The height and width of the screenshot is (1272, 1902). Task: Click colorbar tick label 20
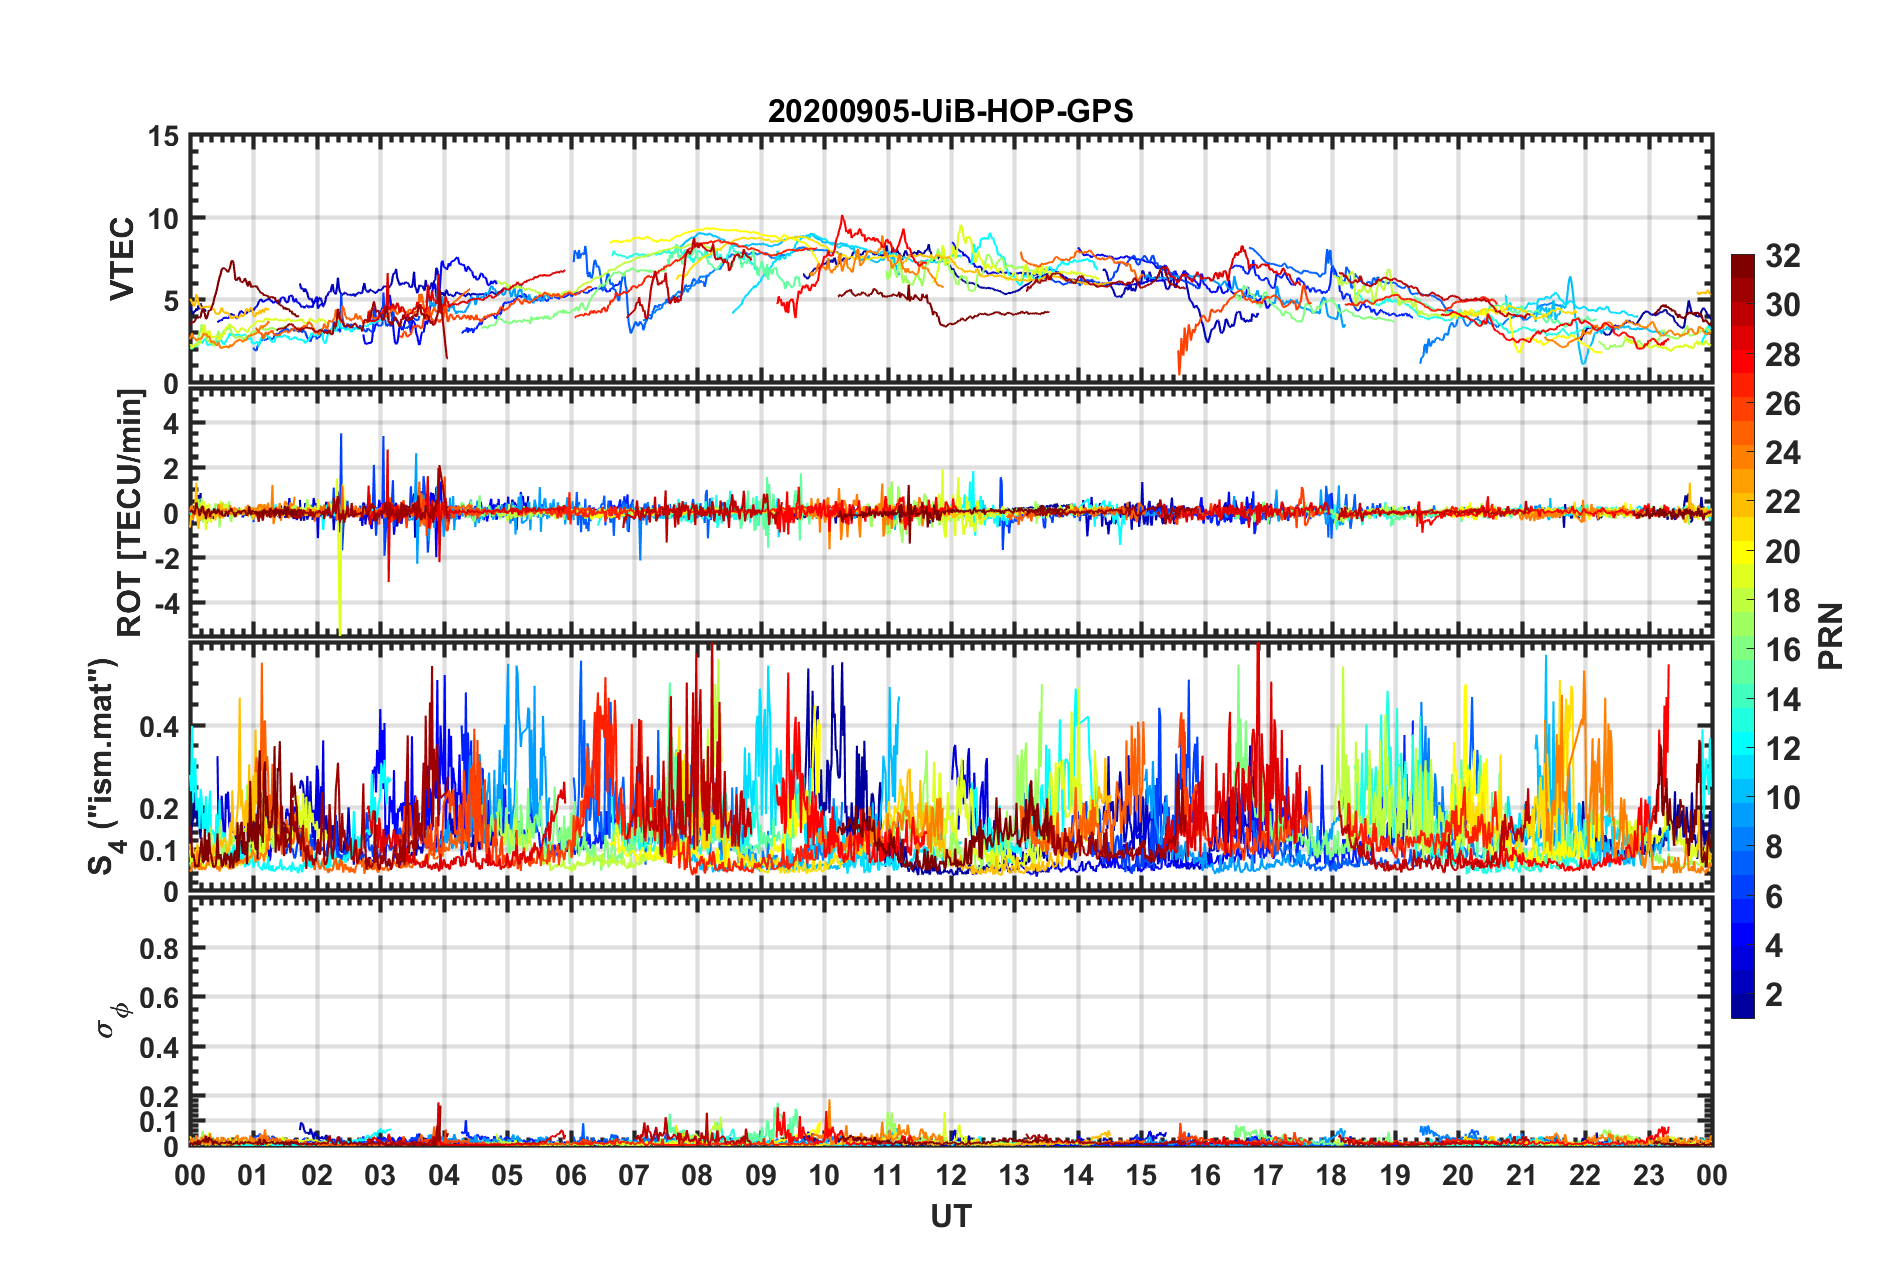[x=1782, y=552]
